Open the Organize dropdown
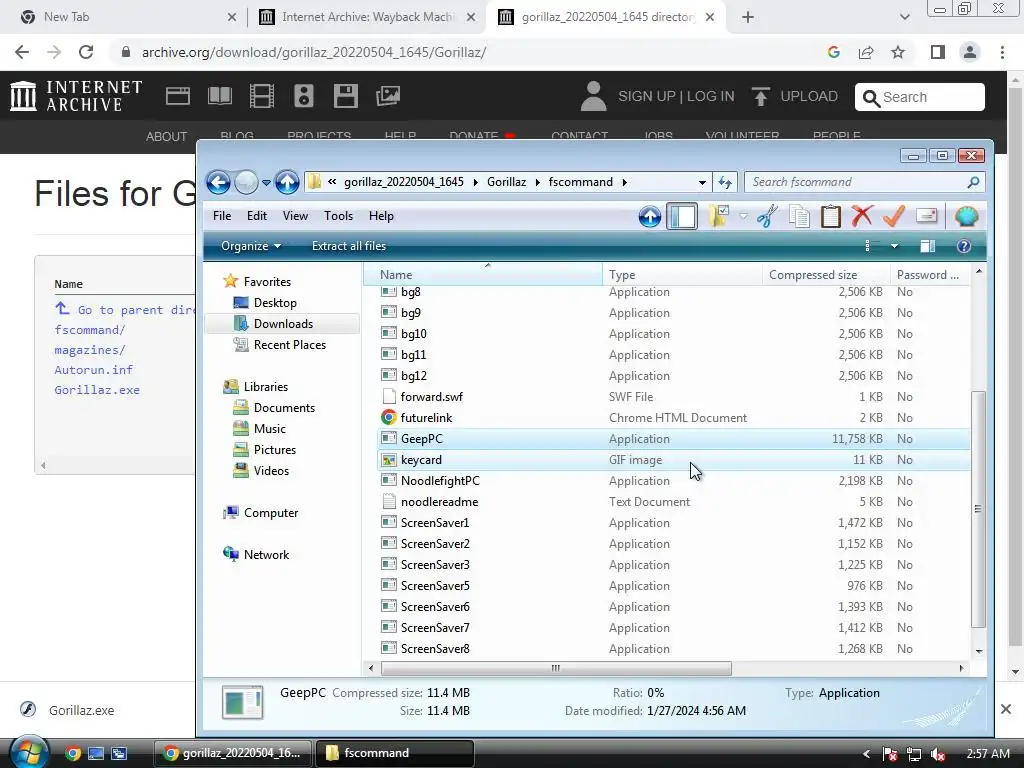This screenshot has width=1024, height=768. tap(251, 246)
